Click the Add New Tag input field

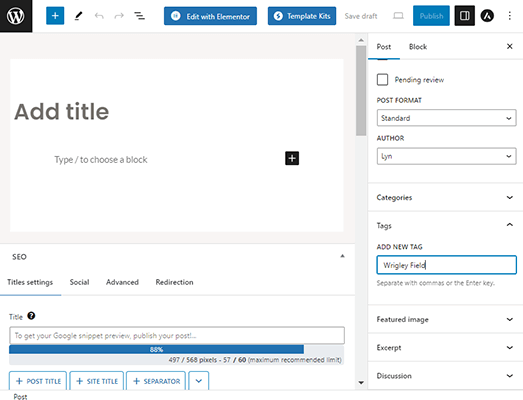[x=446, y=265]
